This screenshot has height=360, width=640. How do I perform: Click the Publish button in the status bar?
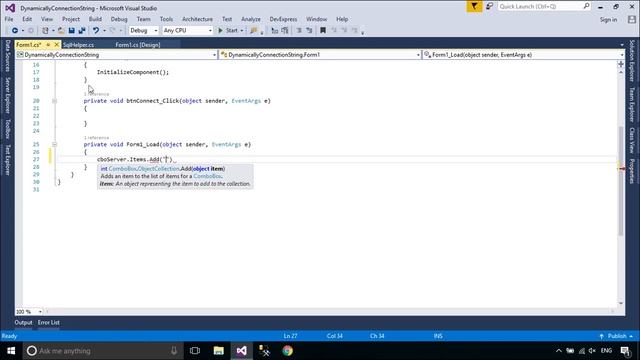(x=616, y=336)
